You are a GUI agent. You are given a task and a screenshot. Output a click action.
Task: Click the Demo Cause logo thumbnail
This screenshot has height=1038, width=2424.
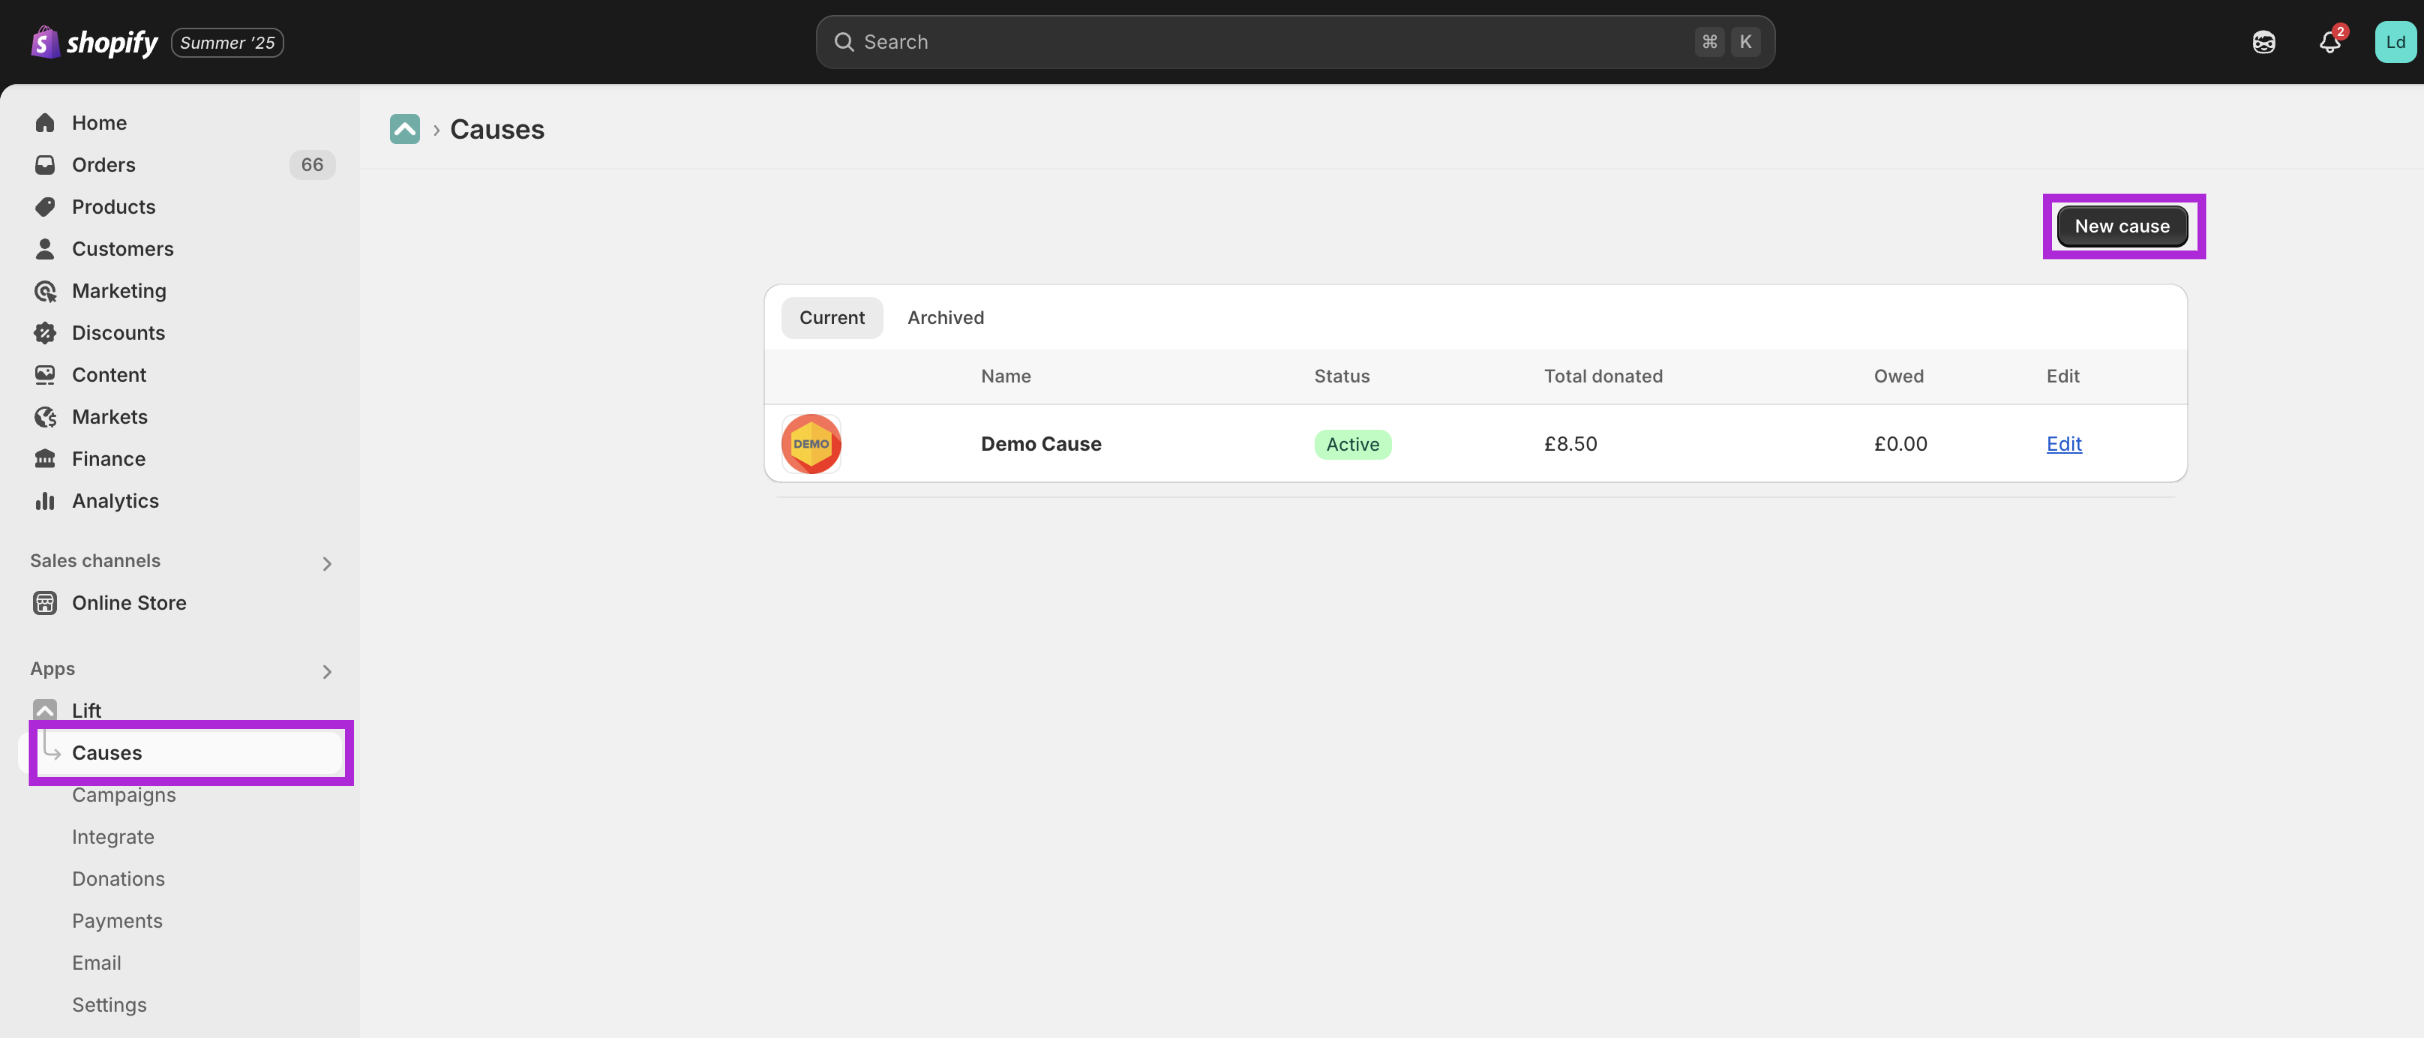tap(811, 444)
